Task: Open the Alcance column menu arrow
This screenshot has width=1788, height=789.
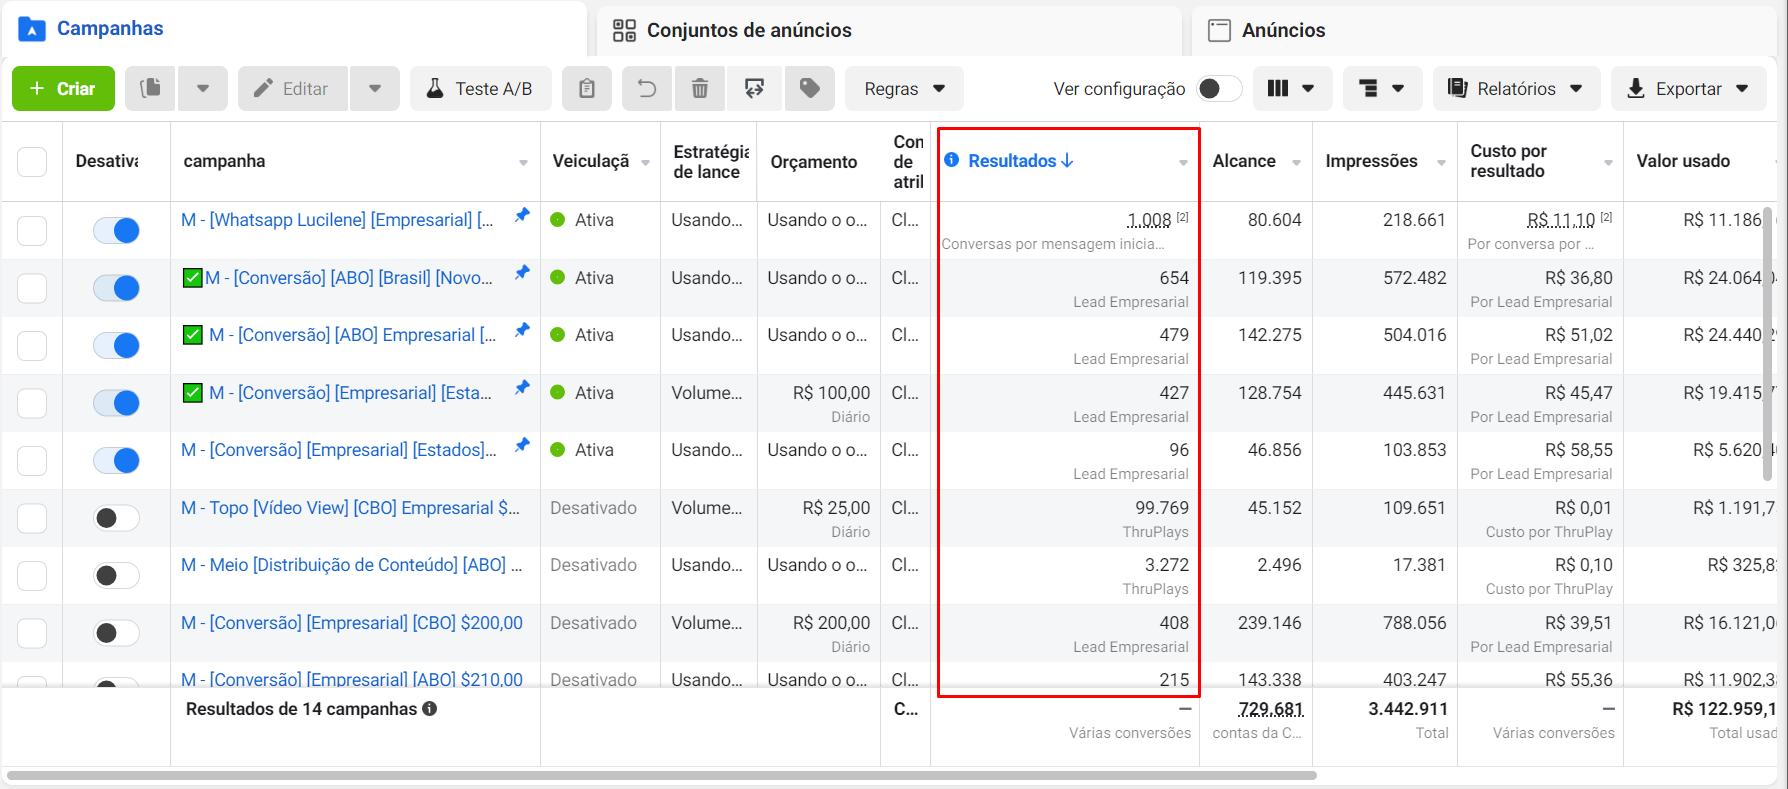Action: [x=1296, y=163]
